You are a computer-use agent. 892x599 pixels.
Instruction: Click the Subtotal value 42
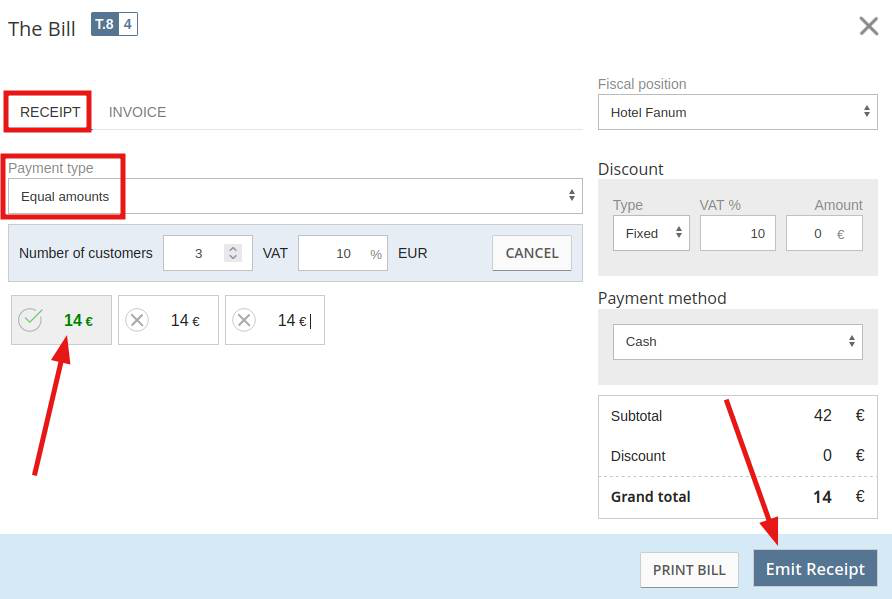point(823,415)
